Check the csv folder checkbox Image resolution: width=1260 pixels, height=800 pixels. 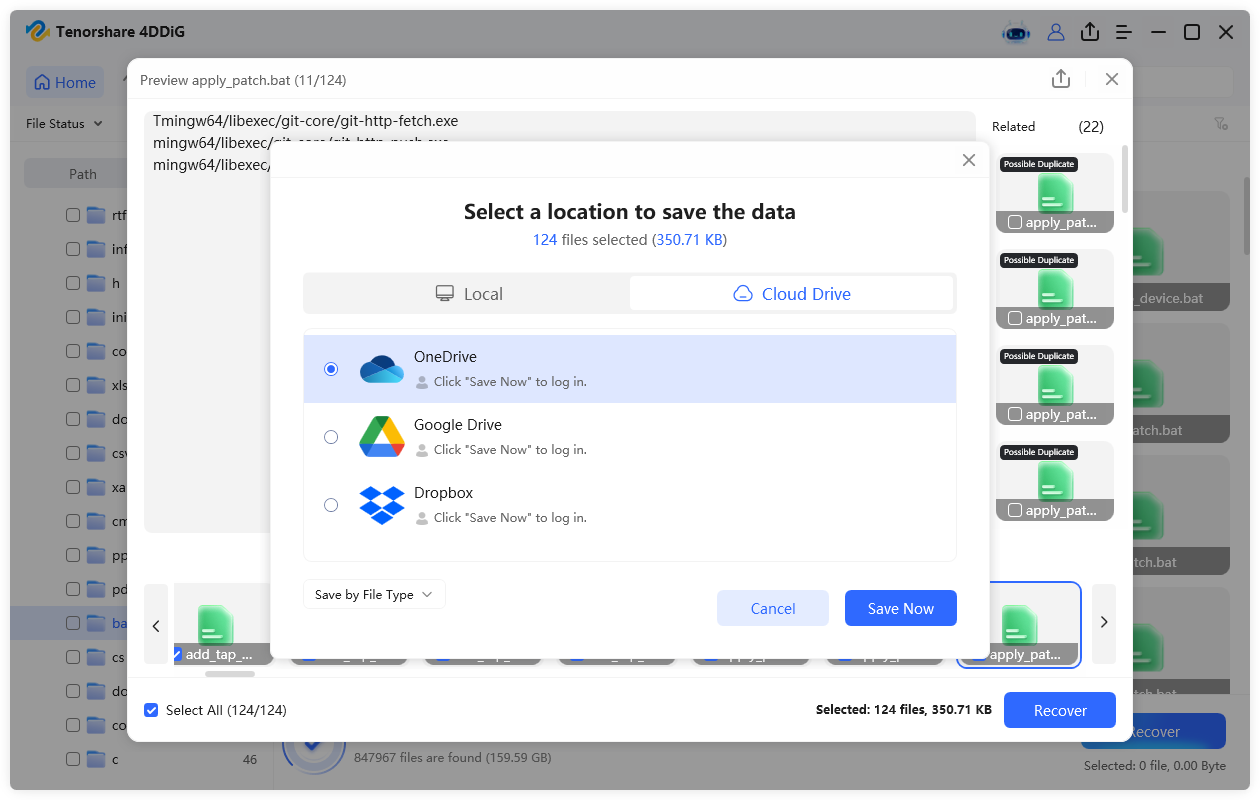(73, 453)
